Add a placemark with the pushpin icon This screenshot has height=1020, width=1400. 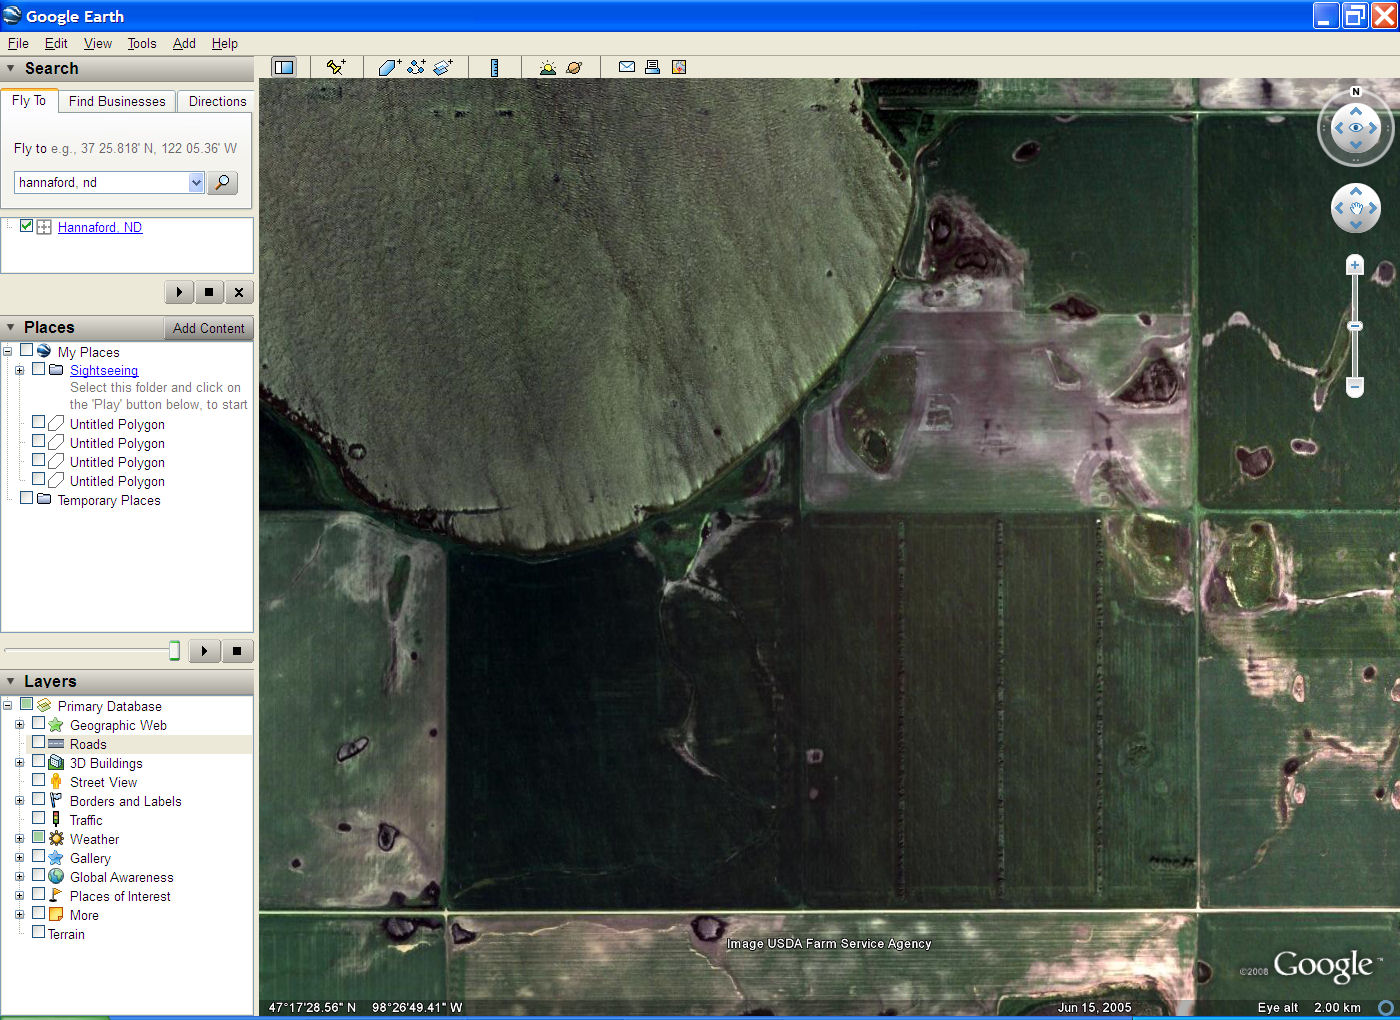click(336, 67)
